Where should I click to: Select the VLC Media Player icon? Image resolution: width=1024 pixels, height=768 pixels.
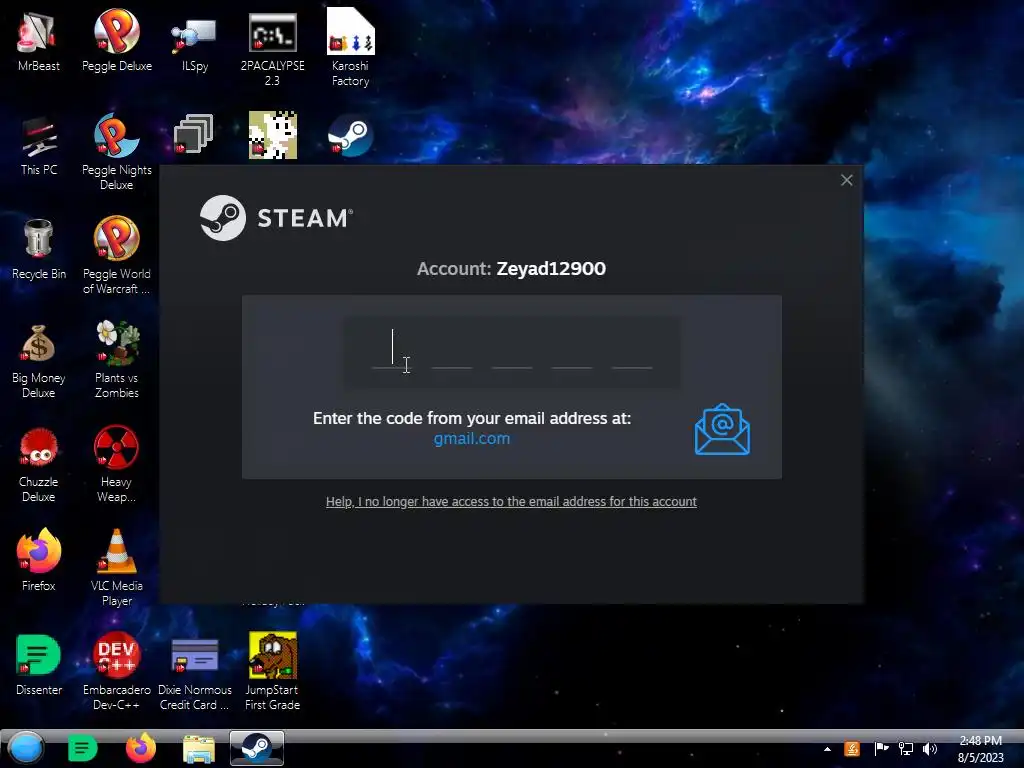point(117,568)
